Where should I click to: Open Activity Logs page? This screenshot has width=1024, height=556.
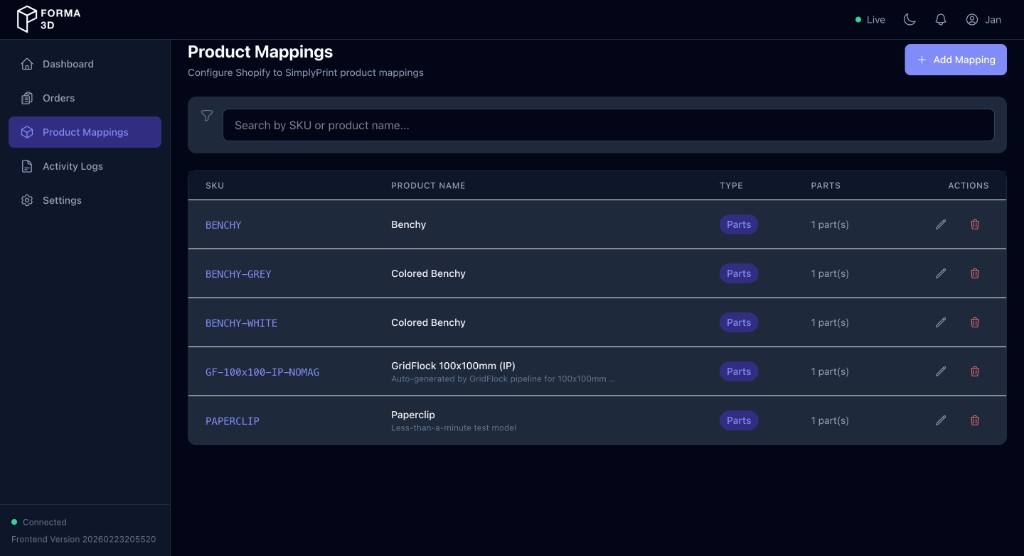[85, 166]
